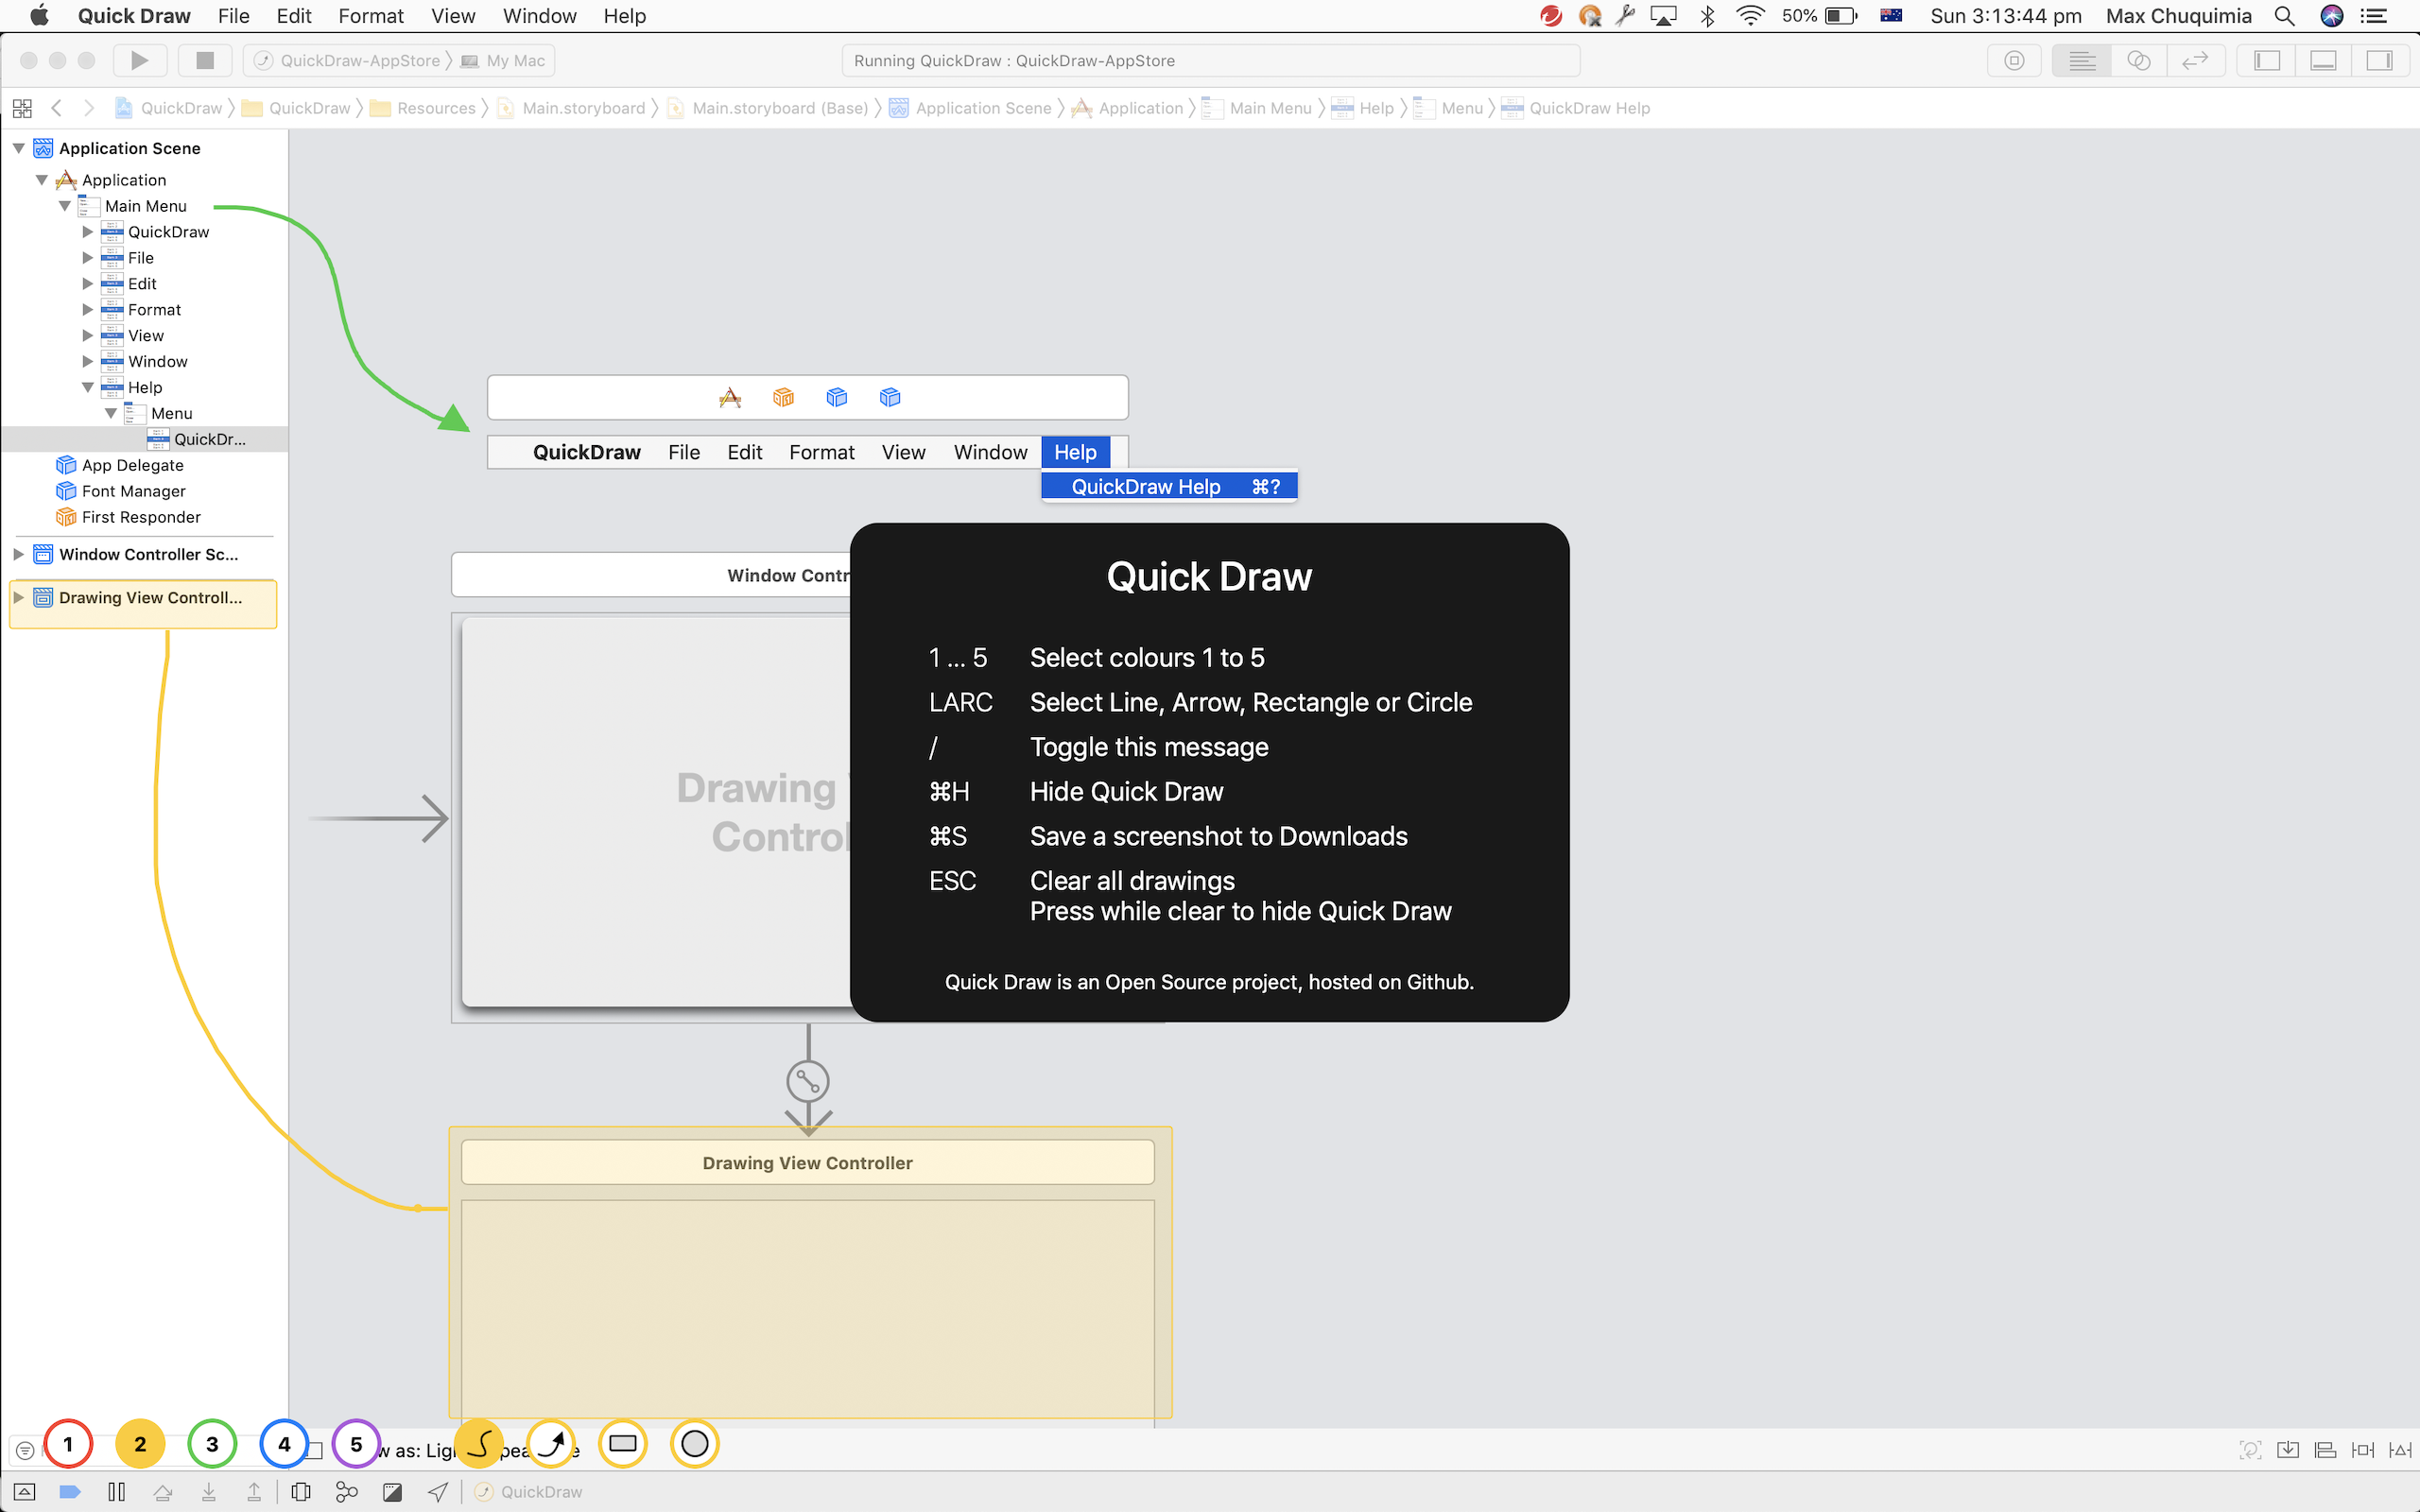Switch to the Standard editor mode
The width and height of the screenshot is (2420, 1512).
pos(2082,60)
